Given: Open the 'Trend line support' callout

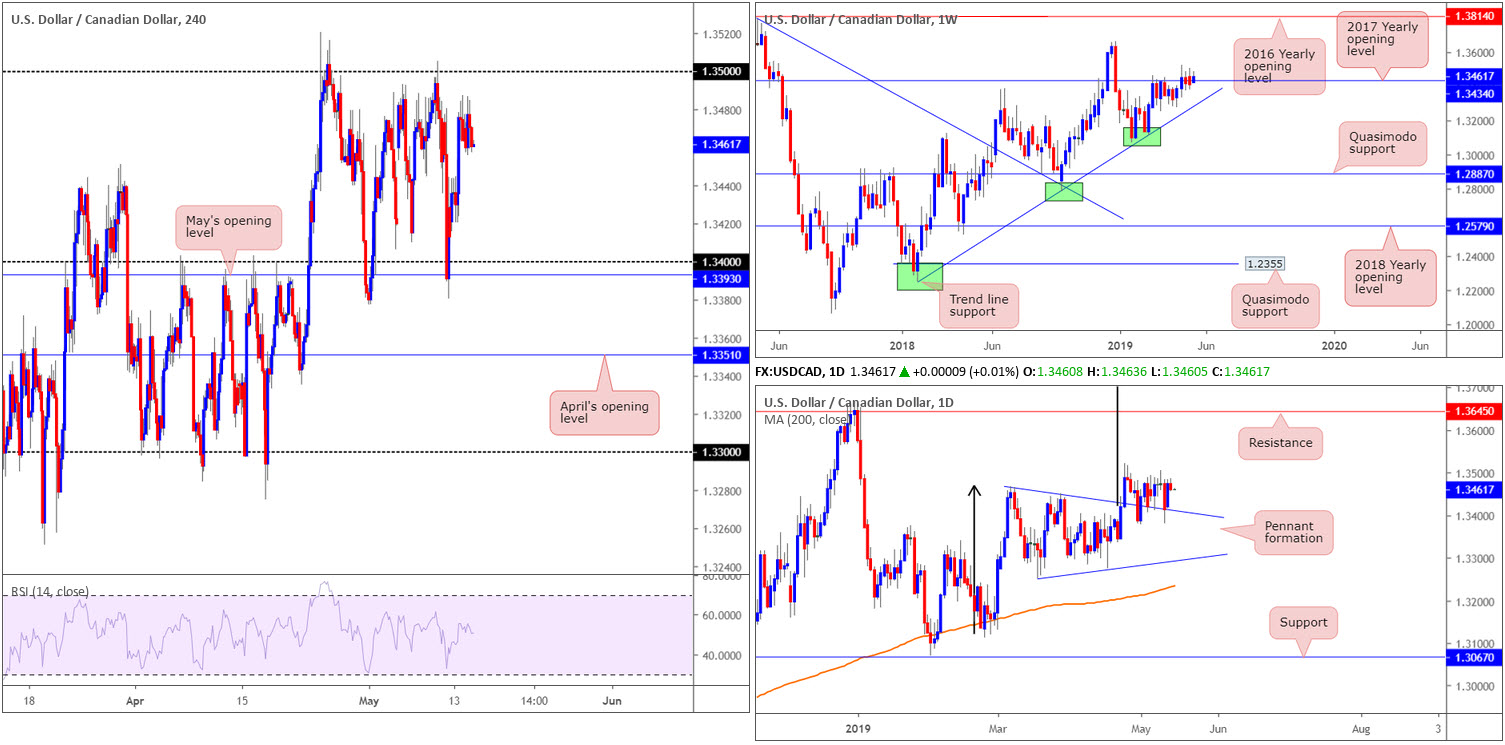Looking at the screenshot, I should coord(980,305).
